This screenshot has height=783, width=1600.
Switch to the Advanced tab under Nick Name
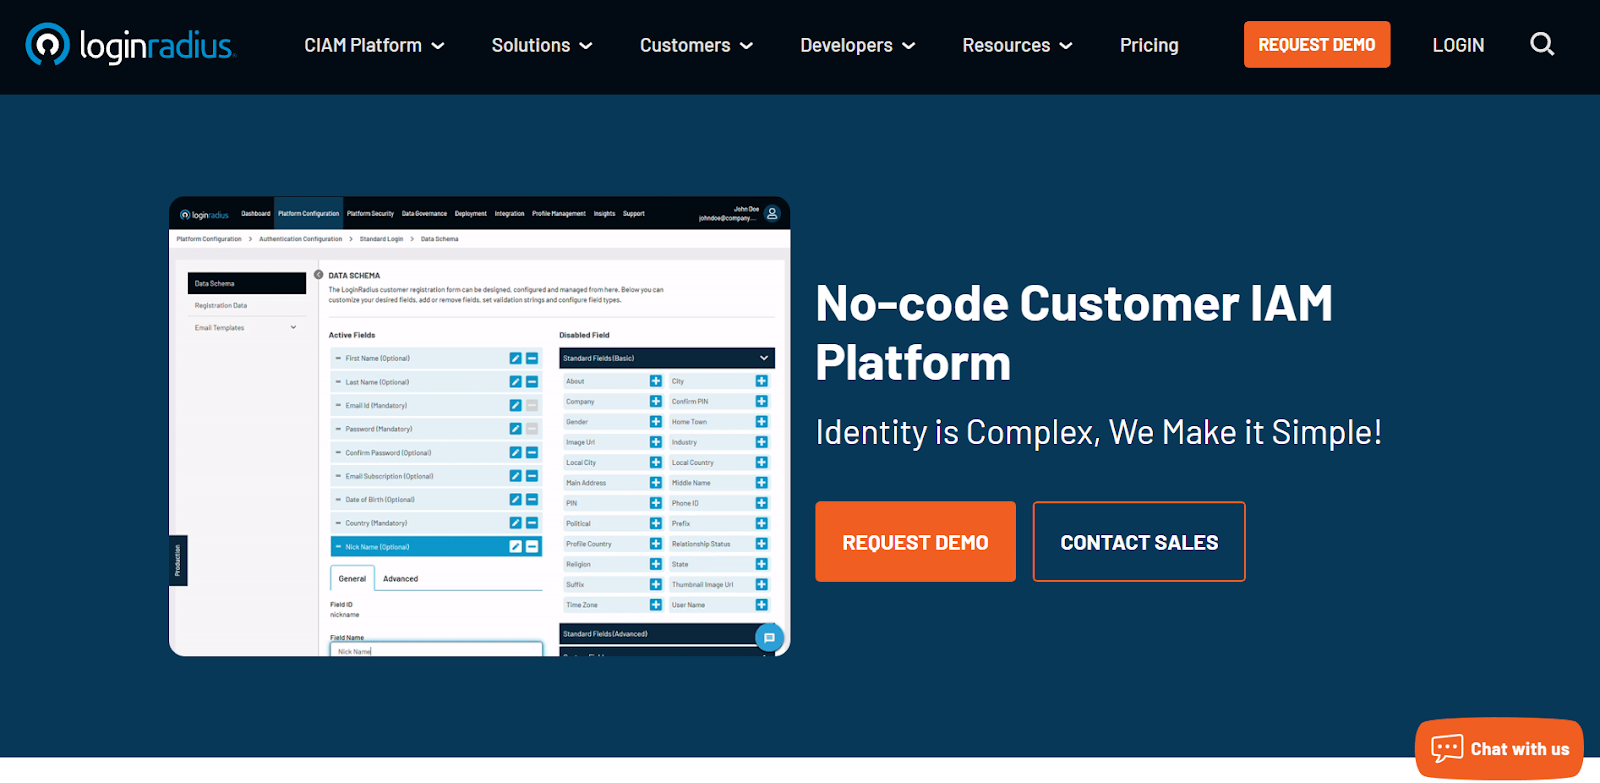coord(400,579)
